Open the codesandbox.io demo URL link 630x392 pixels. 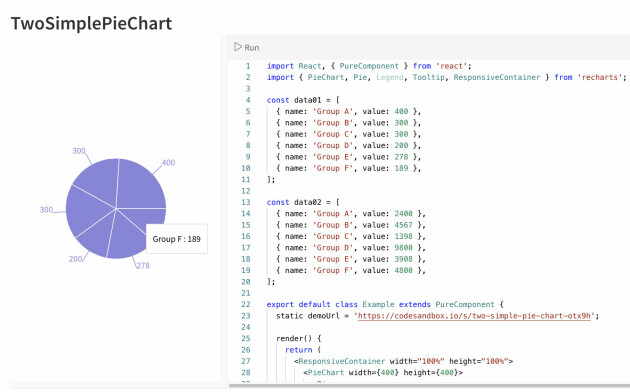point(474,316)
